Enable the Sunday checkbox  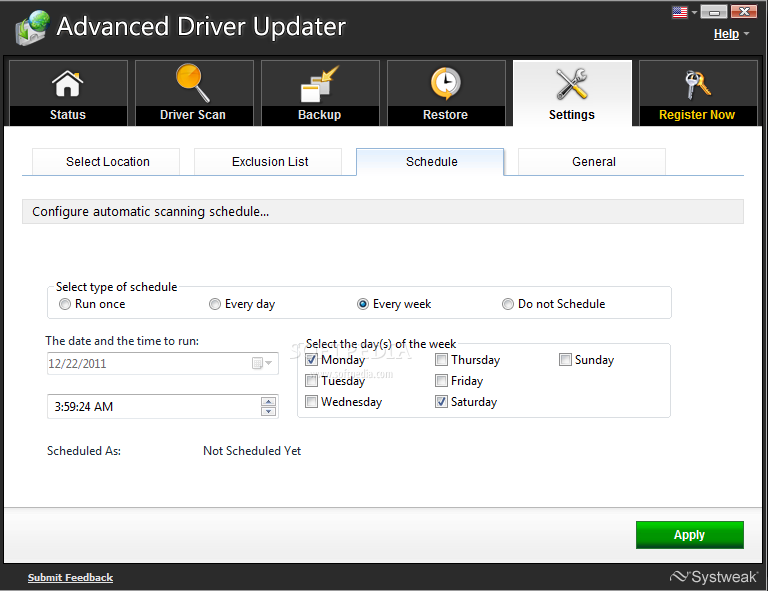coord(565,359)
